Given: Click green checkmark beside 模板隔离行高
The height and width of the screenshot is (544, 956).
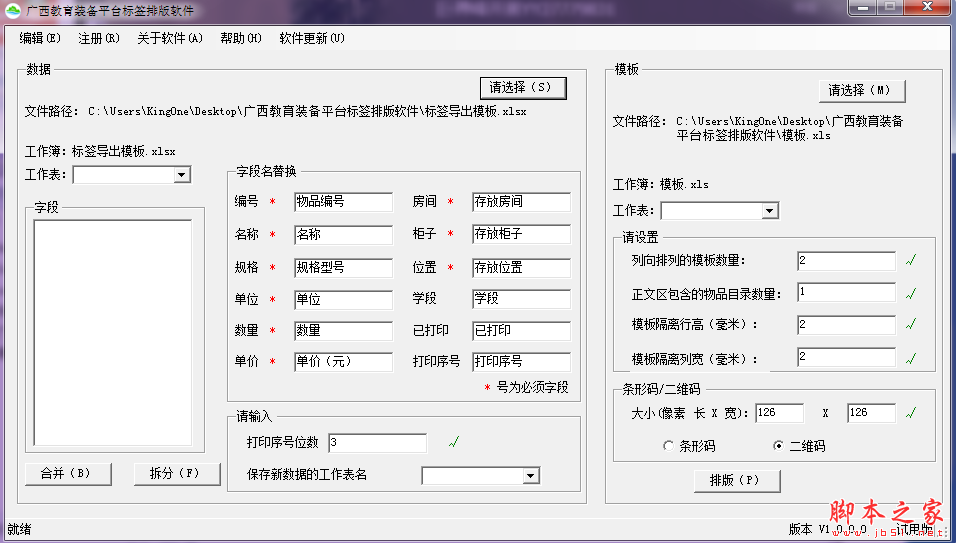Looking at the screenshot, I should tap(911, 324).
